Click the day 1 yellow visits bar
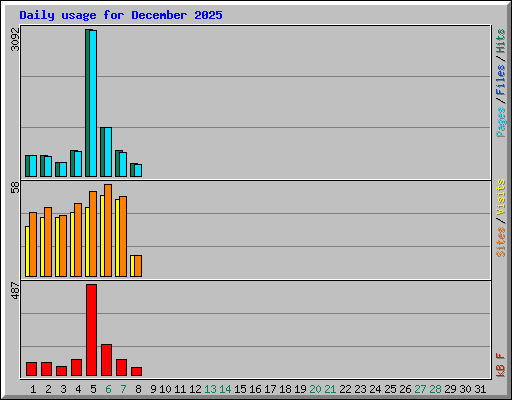 pyautogui.click(x=27, y=251)
